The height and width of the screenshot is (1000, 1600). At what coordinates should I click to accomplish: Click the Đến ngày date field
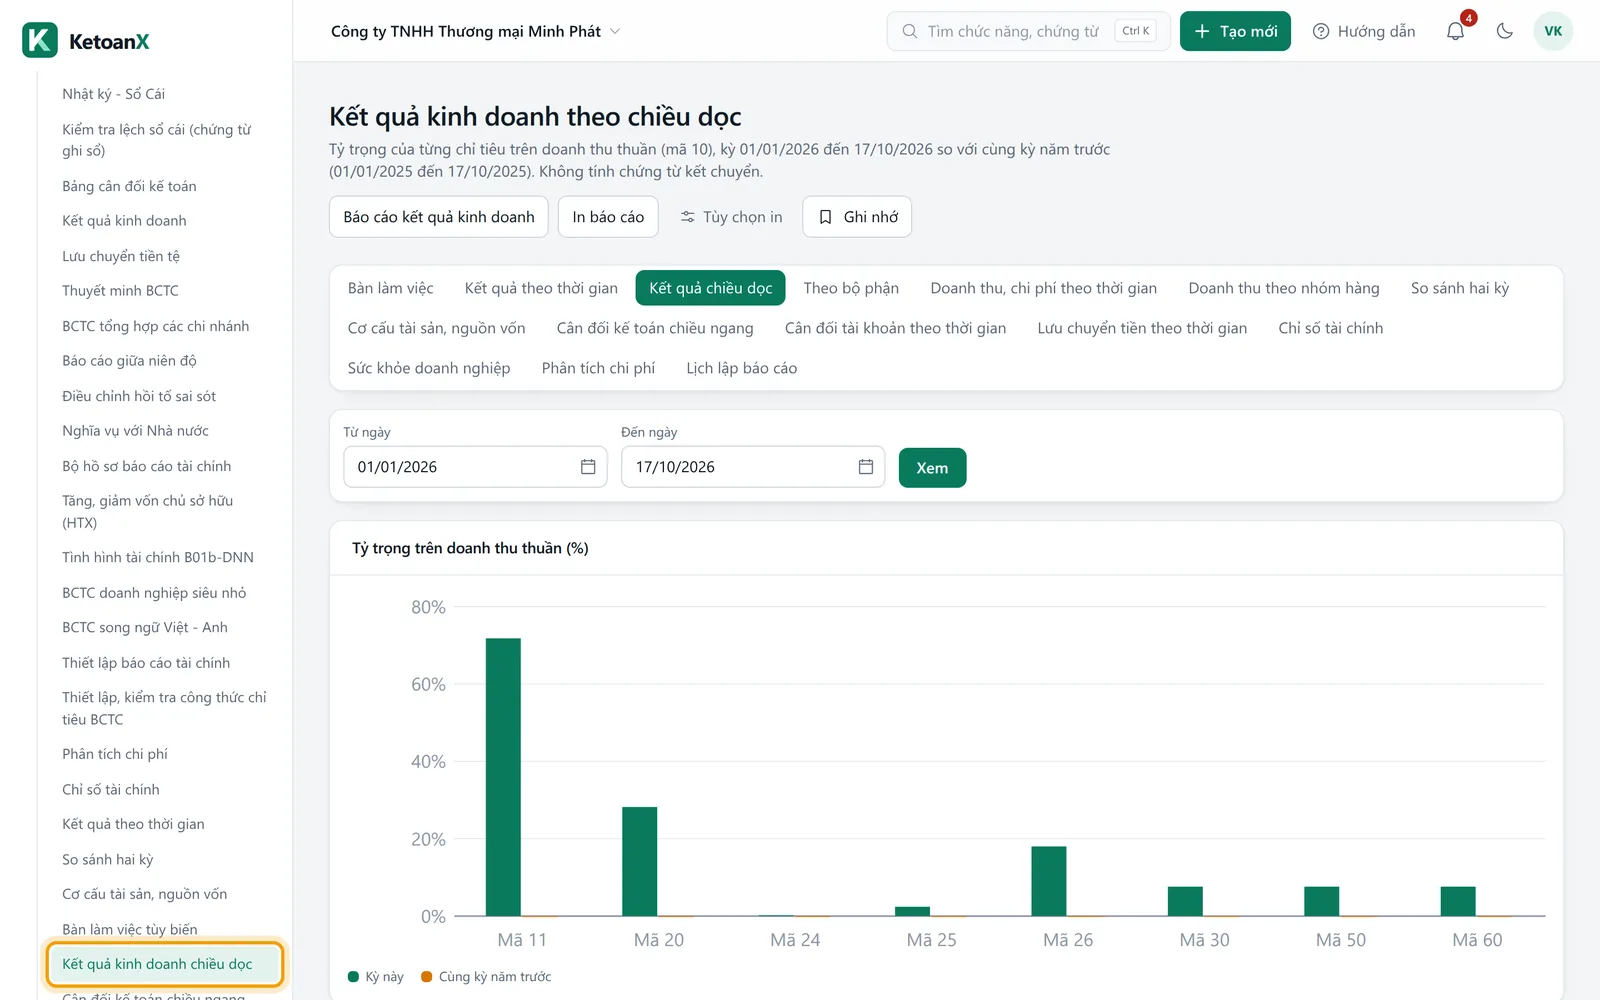(753, 467)
